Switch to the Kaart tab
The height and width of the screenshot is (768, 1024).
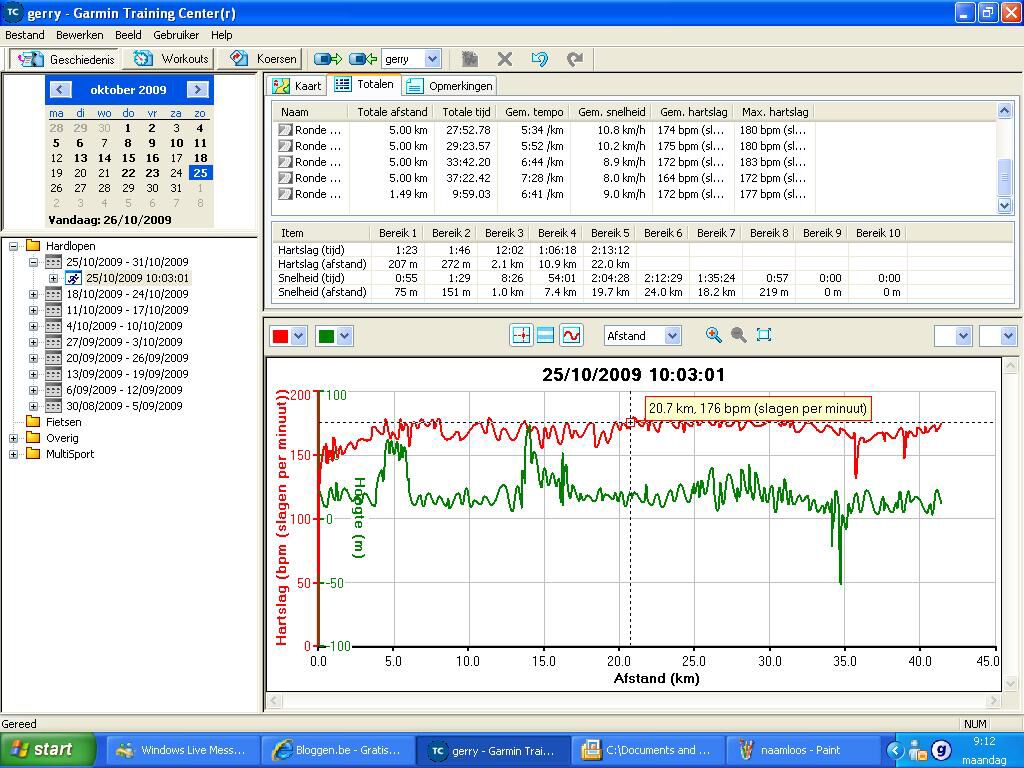click(297, 86)
